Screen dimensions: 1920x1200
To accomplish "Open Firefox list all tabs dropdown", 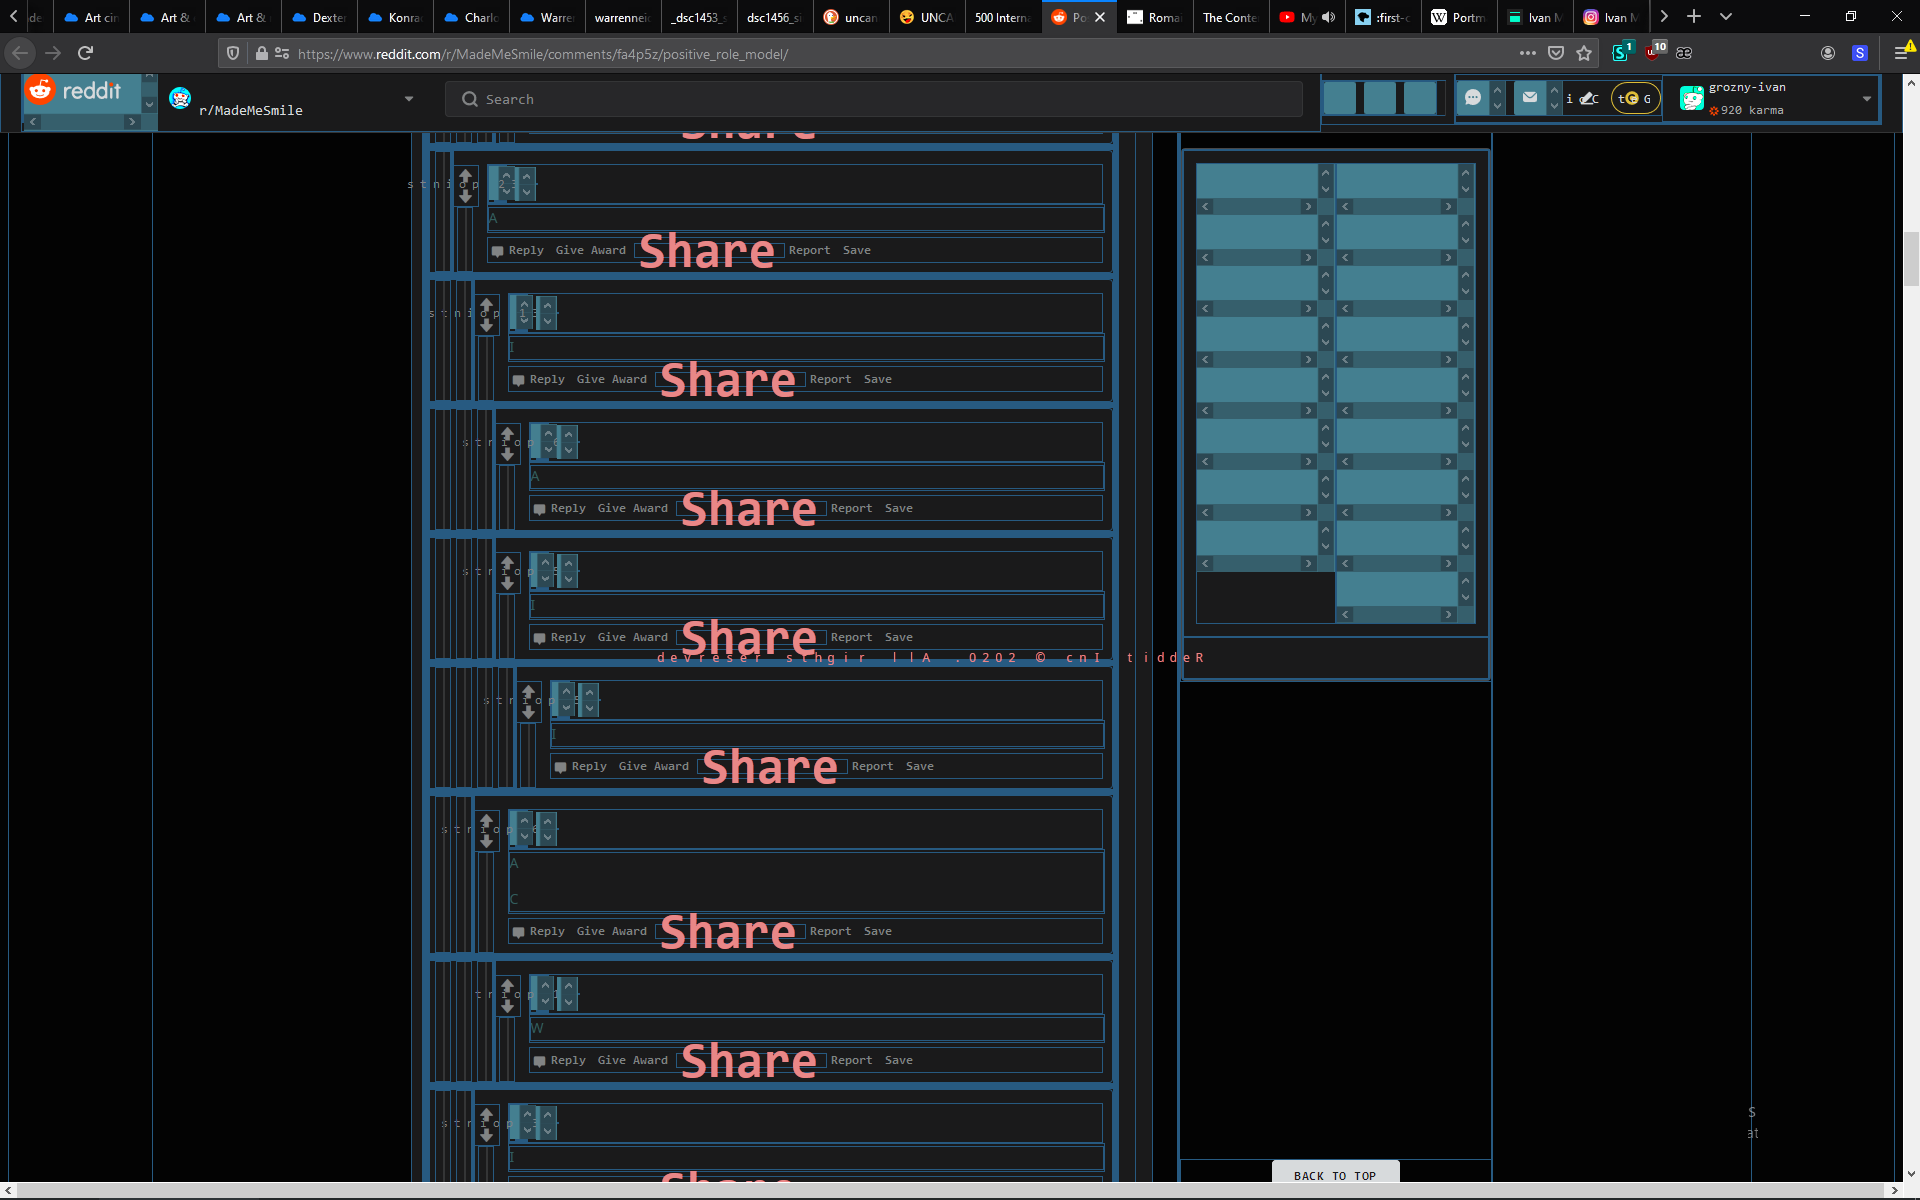I will click(x=1726, y=17).
